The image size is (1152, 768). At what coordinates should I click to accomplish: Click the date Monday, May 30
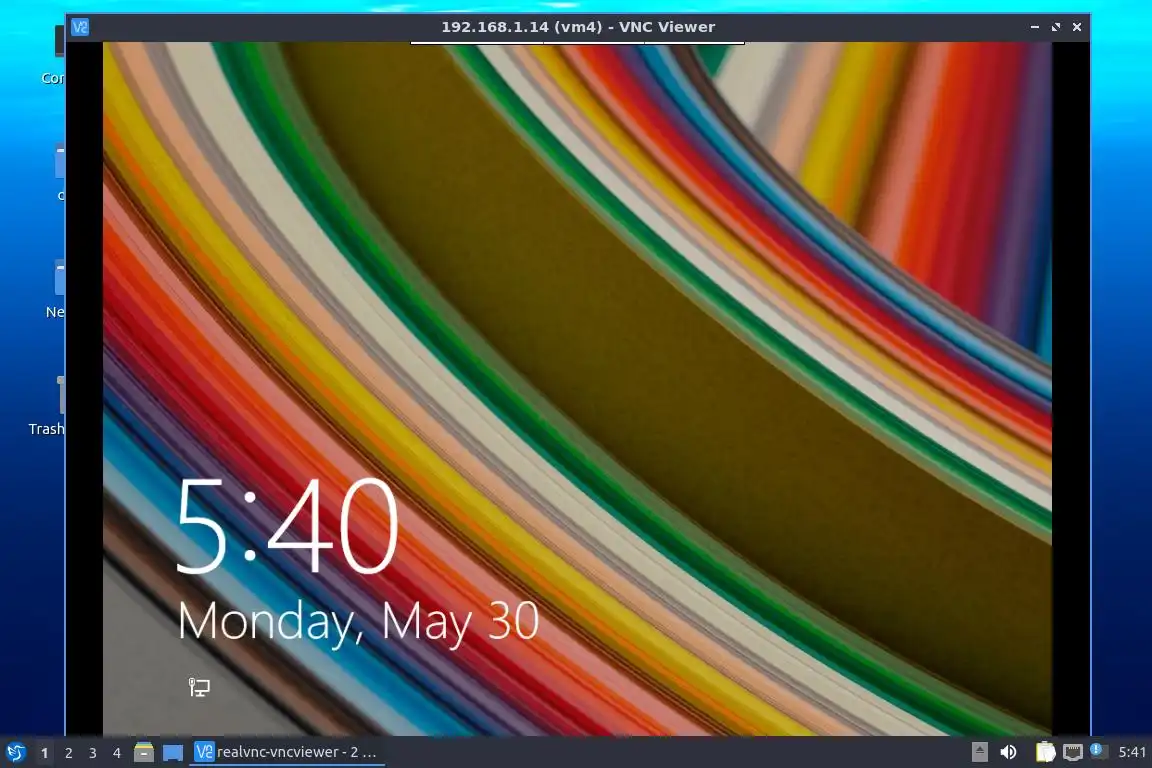359,623
